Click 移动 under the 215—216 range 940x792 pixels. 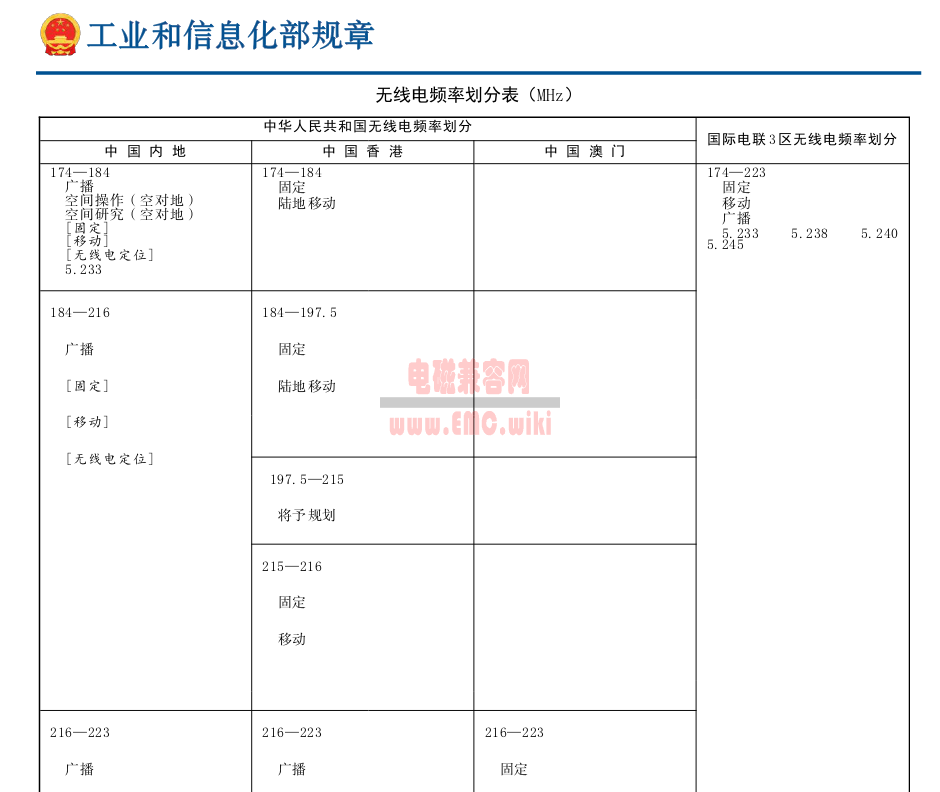[x=292, y=640]
